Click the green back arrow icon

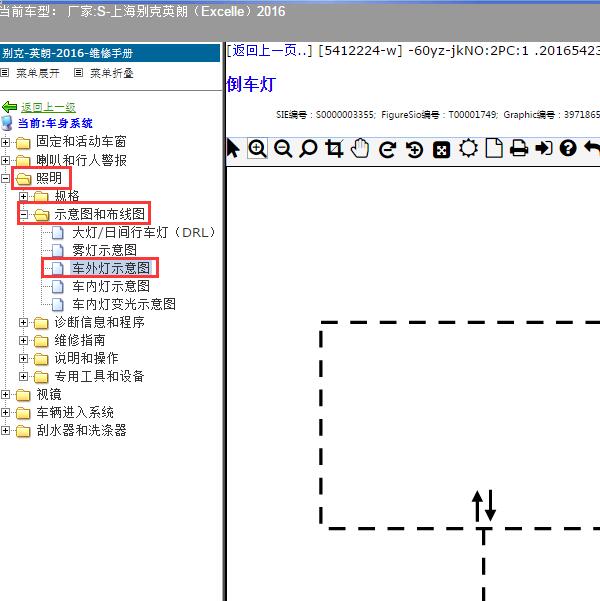[x=9, y=107]
